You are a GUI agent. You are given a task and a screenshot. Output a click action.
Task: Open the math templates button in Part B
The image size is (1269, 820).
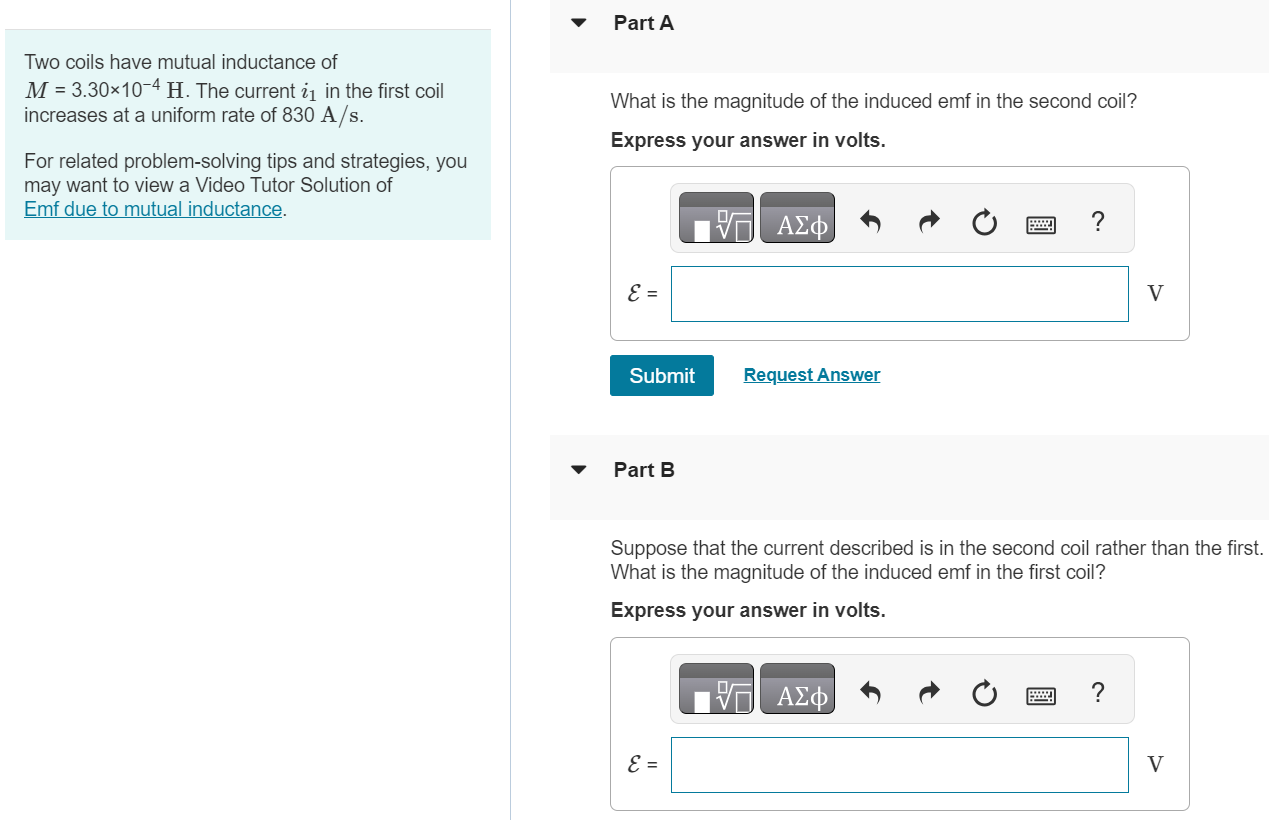point(716,689)
